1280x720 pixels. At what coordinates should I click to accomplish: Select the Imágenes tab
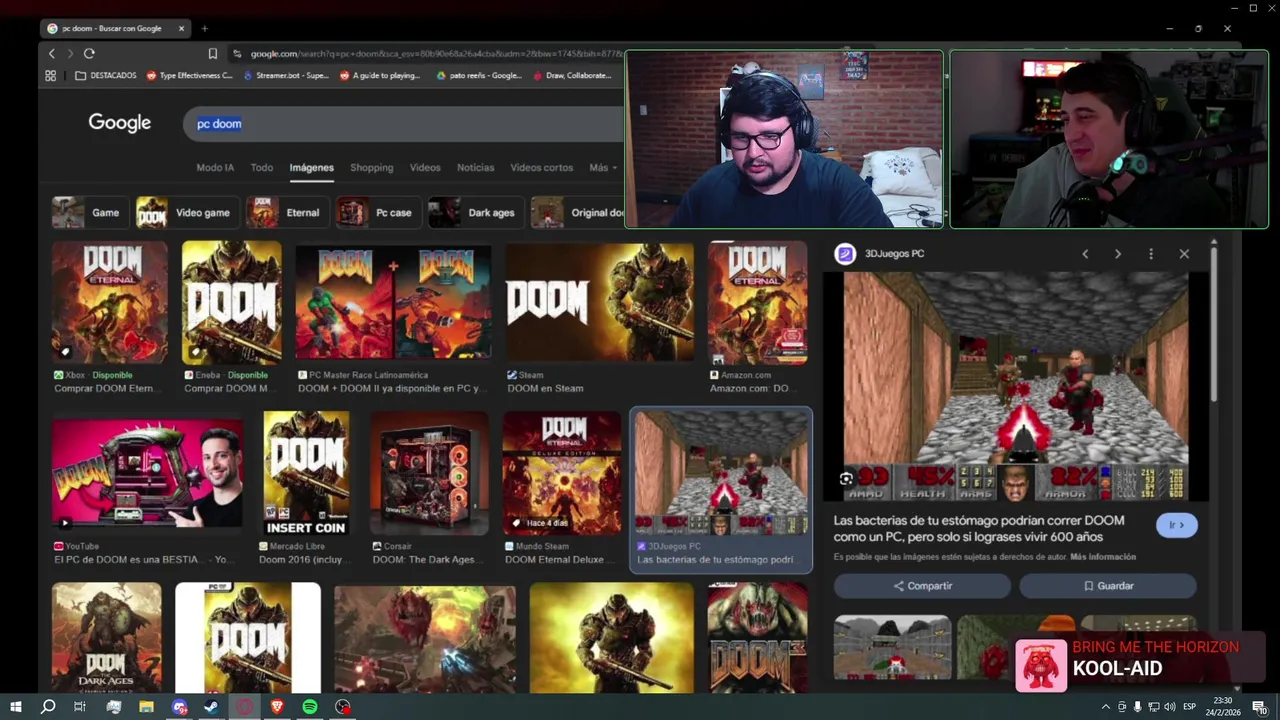(312, 168)
